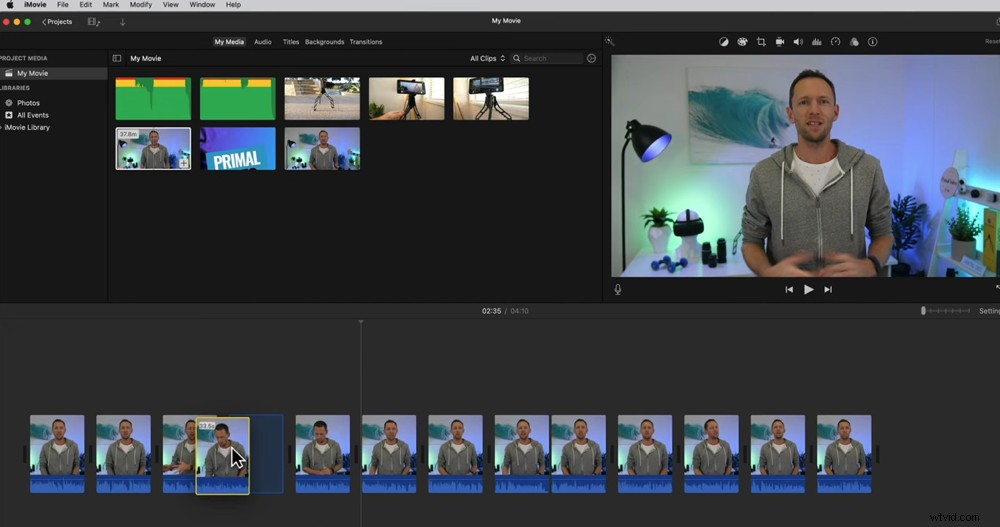1000x527 pixels.
Task: Open the Color Balance tool
Action: pos(723,41)
